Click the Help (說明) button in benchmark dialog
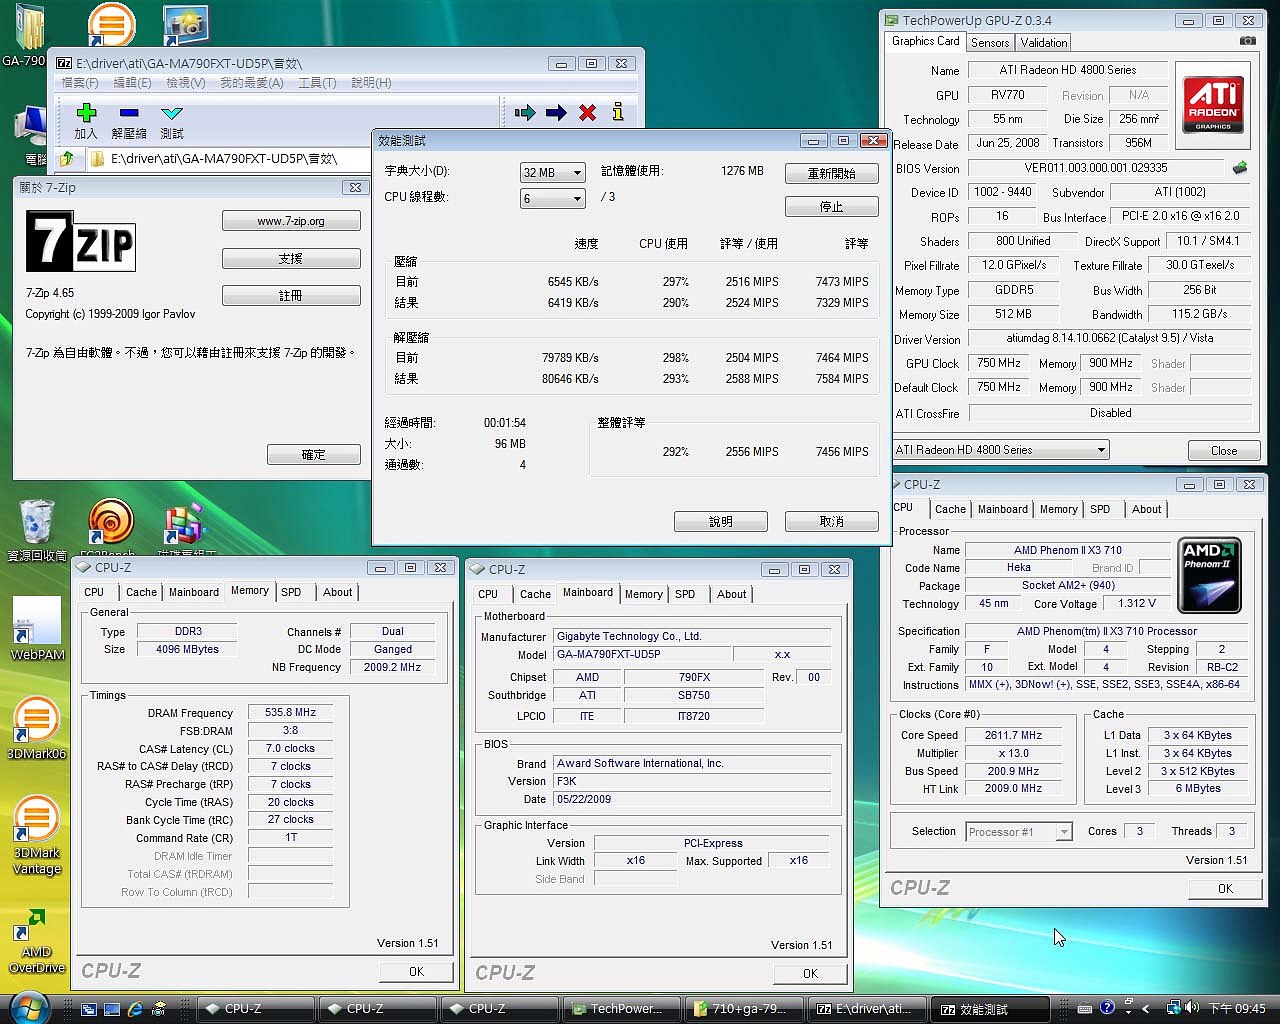 (x=721, y=522)
